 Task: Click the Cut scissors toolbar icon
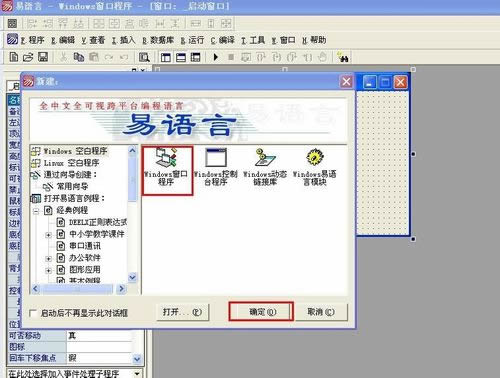63,57
